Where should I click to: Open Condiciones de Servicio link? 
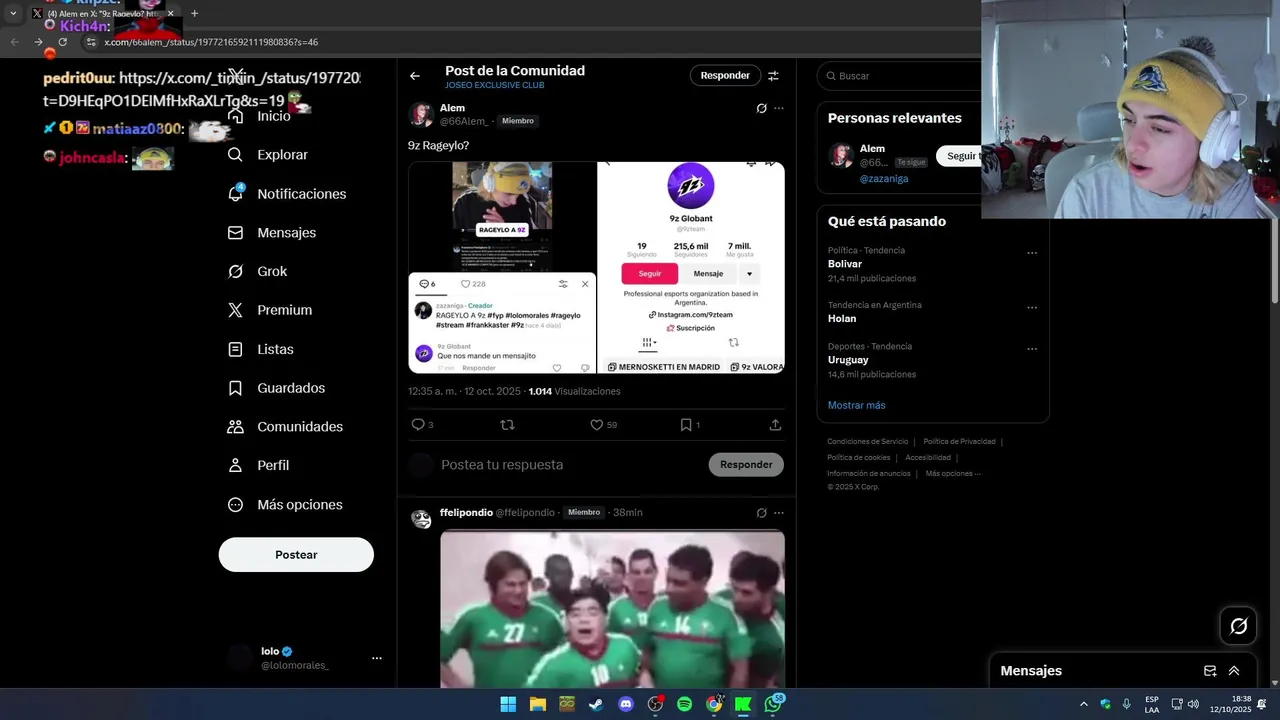868,441
